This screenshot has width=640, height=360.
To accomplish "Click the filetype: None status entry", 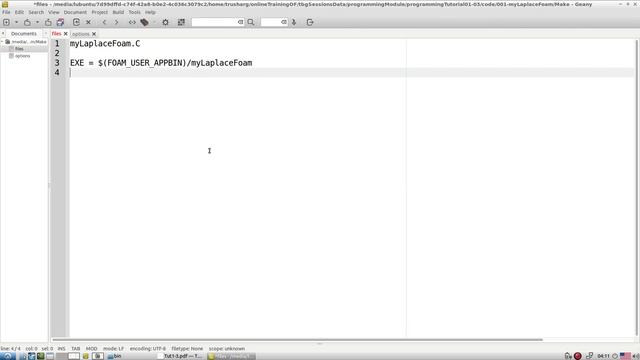I will [x=187, y=349].
